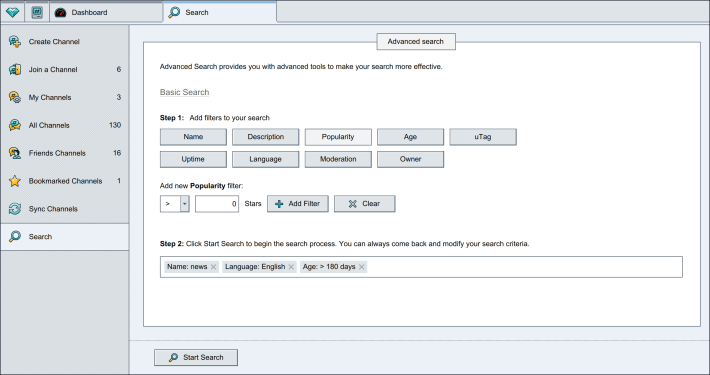
Task: Click the Friends Channels icon
Action: click(x=15, y=153)
